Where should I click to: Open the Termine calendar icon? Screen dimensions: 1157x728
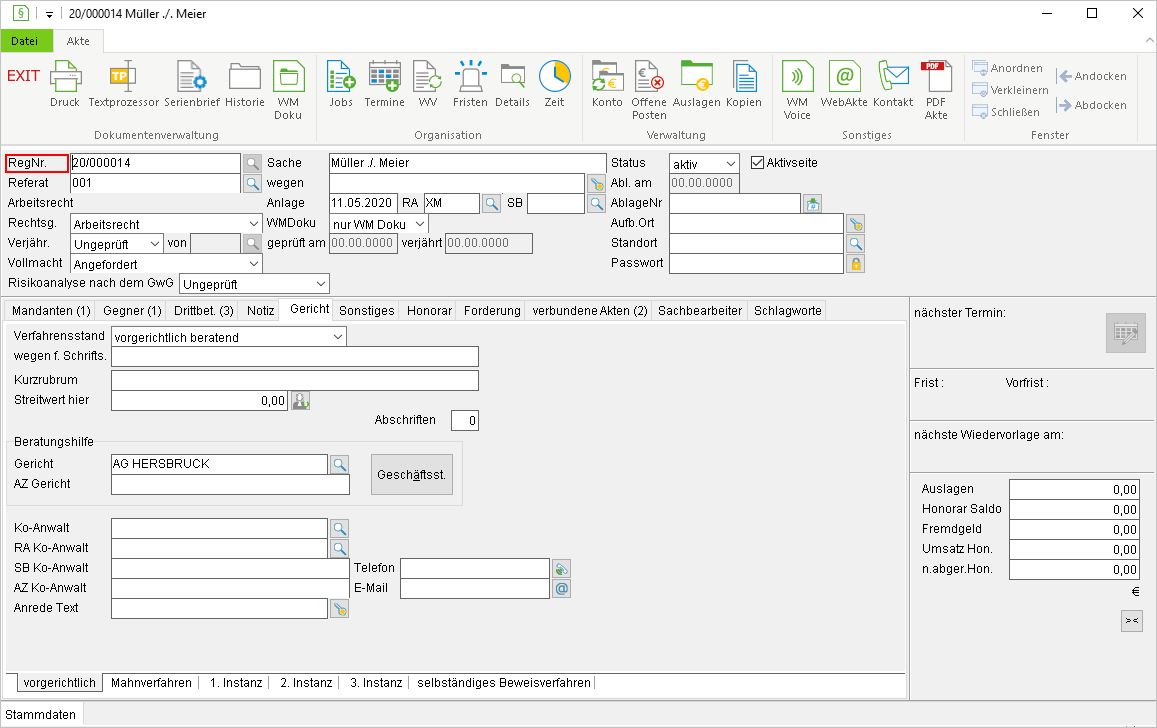click(x=384, y=83)
